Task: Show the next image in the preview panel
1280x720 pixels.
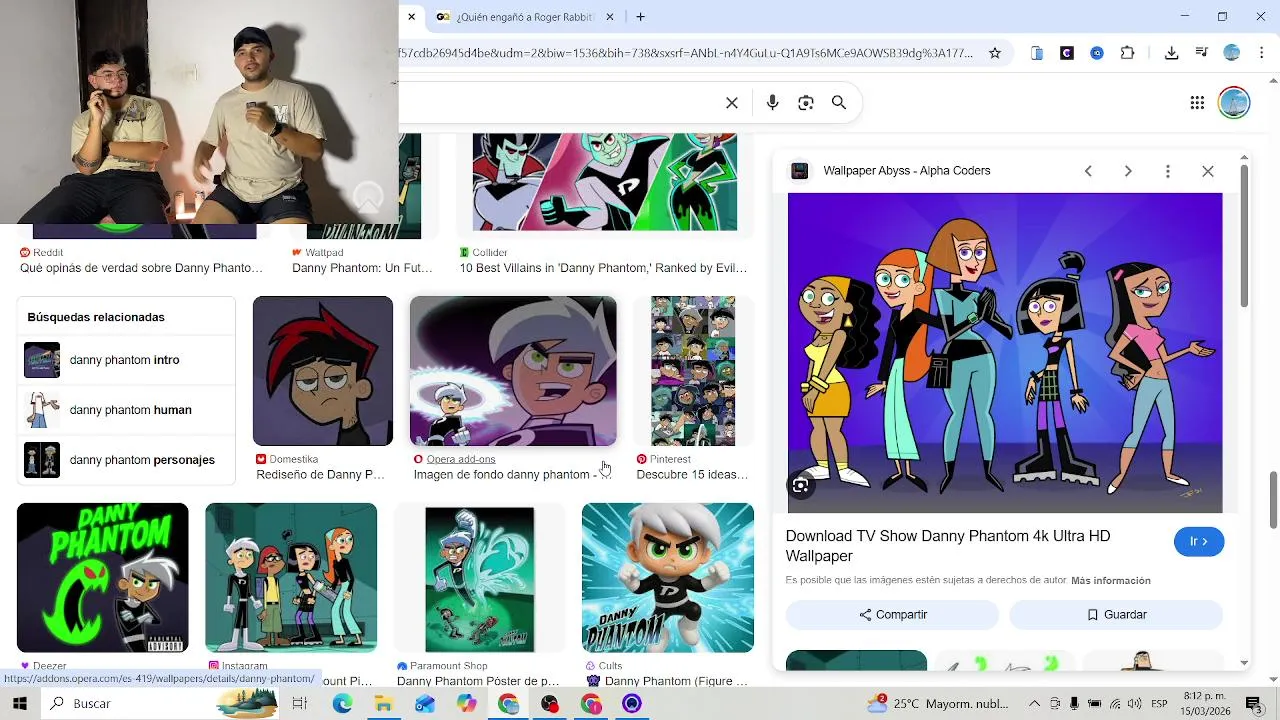Action: (1128, 171)
